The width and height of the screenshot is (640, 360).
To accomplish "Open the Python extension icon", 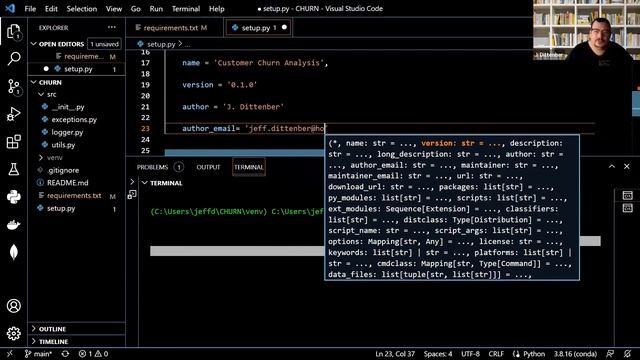I will coord(13,197).
